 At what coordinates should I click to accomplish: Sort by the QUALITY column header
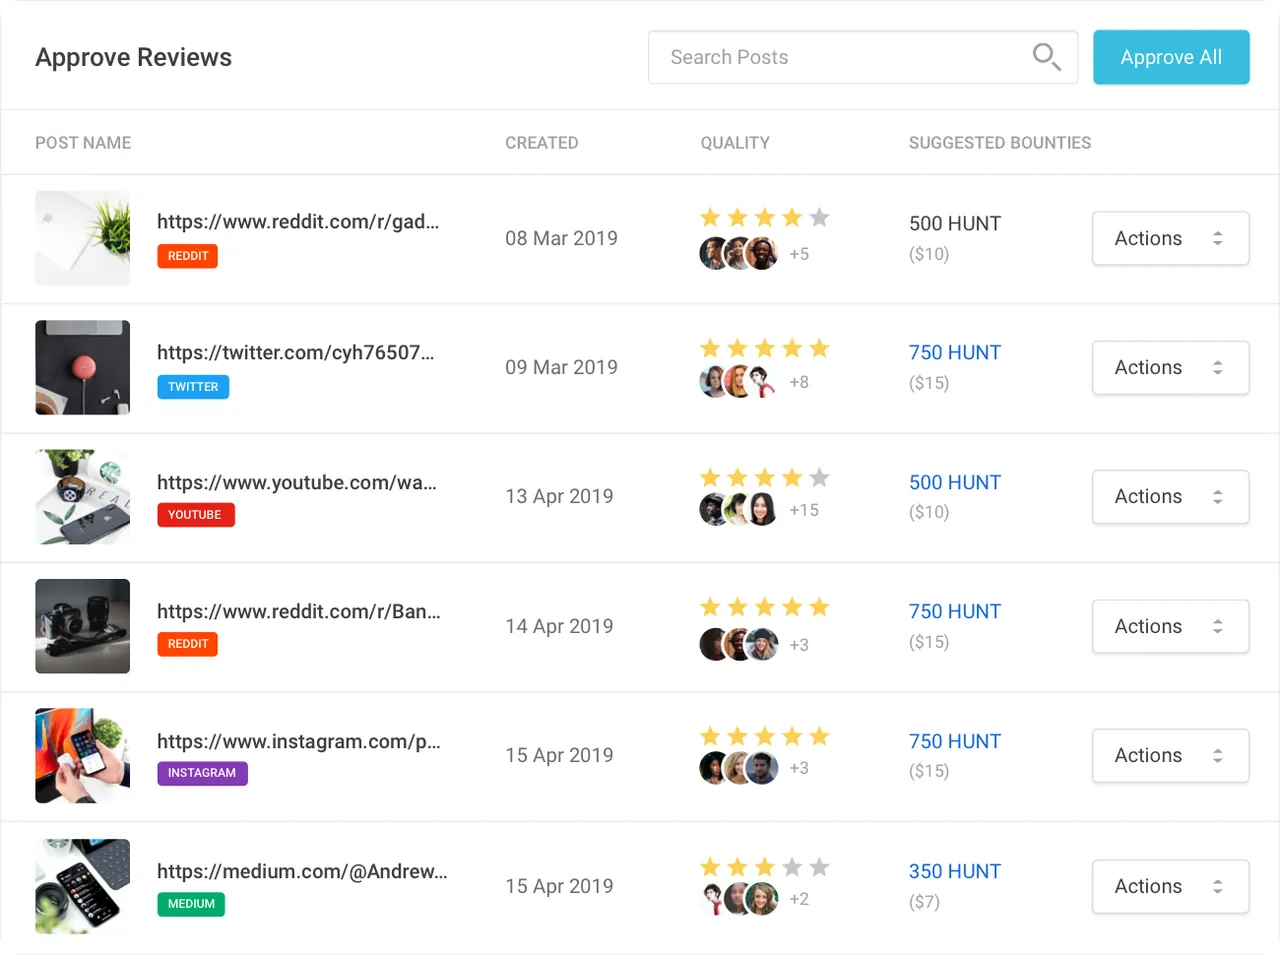(x=735, y=143)
